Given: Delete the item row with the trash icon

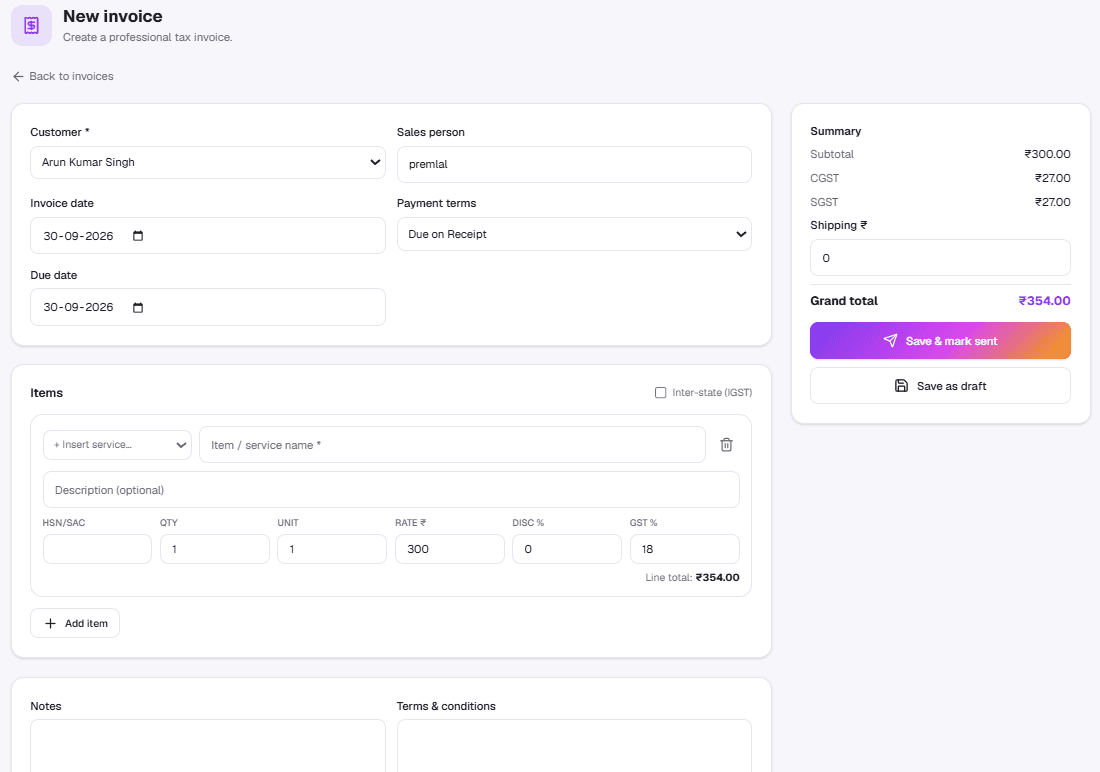Looking at the screenshot, I should coord(726,444).
